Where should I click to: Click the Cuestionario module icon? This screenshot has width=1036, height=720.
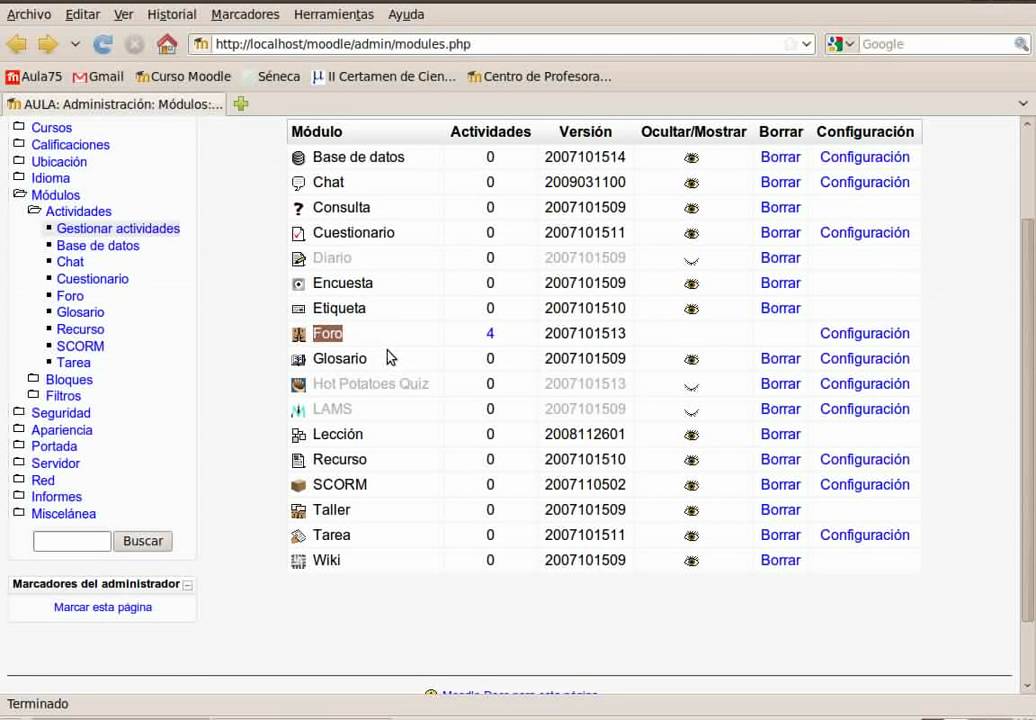[299, 233]
